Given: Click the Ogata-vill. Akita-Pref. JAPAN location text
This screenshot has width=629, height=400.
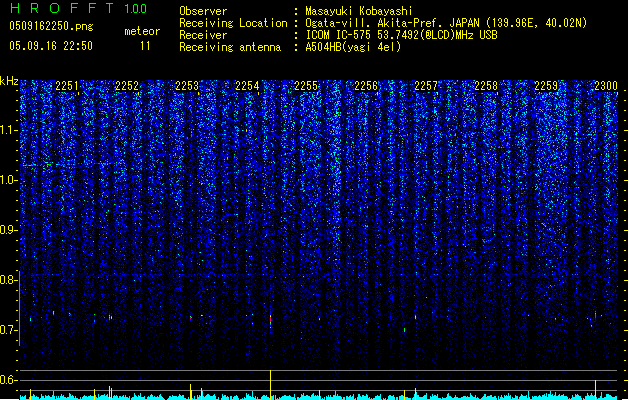Looking at the screenshot, I should tap(446, 23).
